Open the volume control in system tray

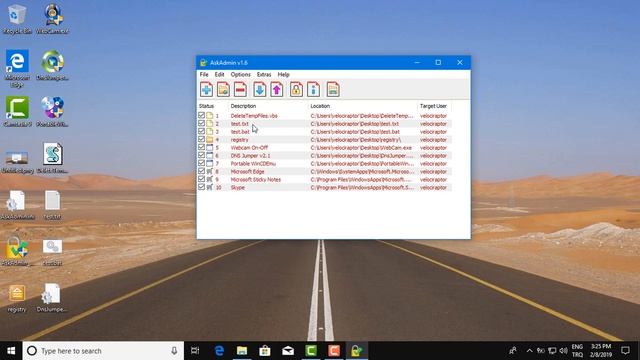tap(564, 351)
